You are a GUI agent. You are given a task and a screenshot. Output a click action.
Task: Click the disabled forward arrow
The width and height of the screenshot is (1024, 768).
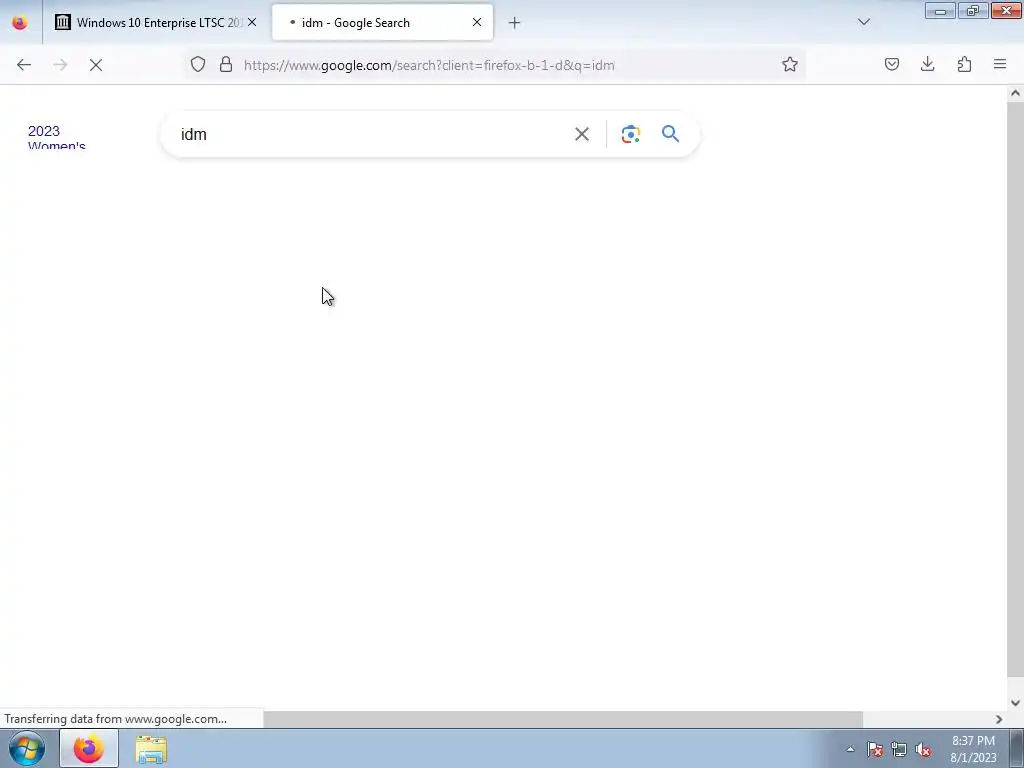(x=60, y=65)
